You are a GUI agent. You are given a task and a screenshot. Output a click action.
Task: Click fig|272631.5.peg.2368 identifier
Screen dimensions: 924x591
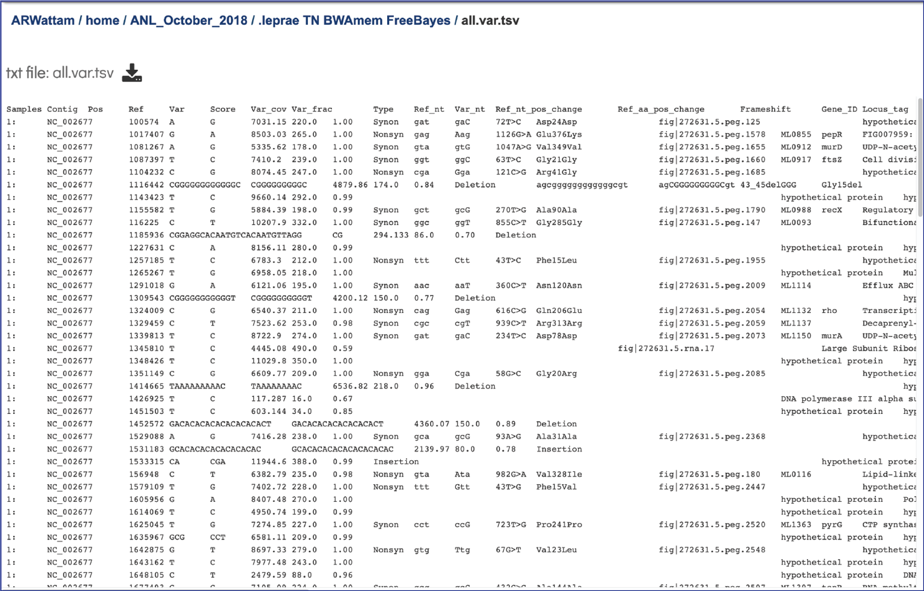712,437
